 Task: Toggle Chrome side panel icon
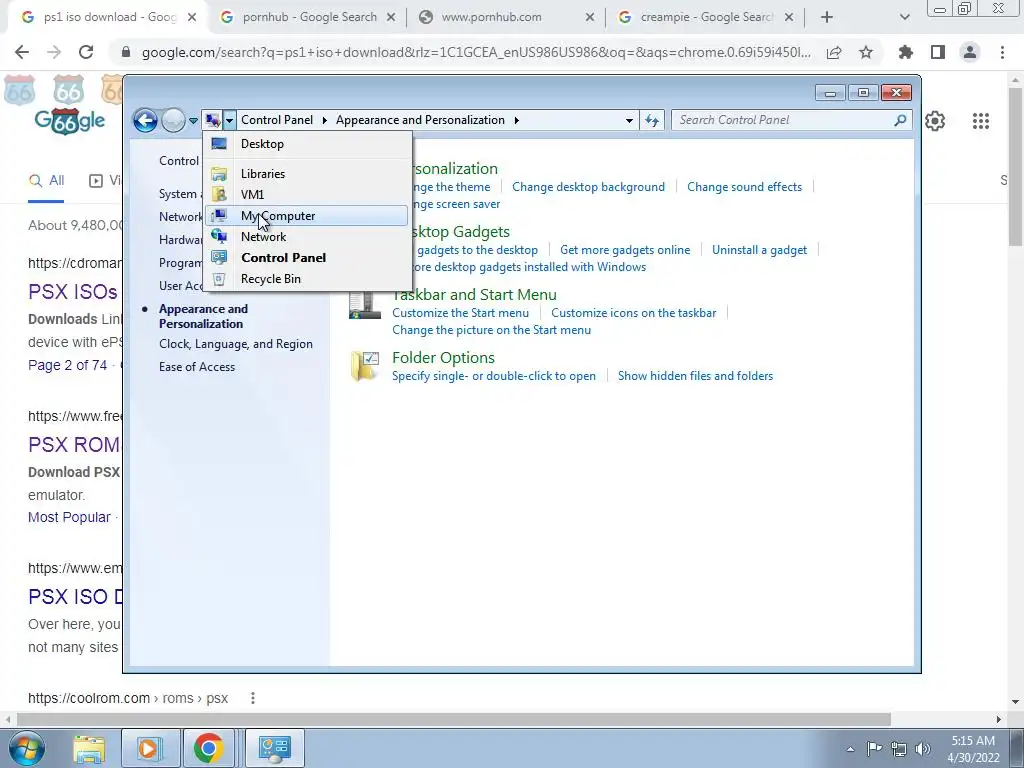click(x=938, y=52)
